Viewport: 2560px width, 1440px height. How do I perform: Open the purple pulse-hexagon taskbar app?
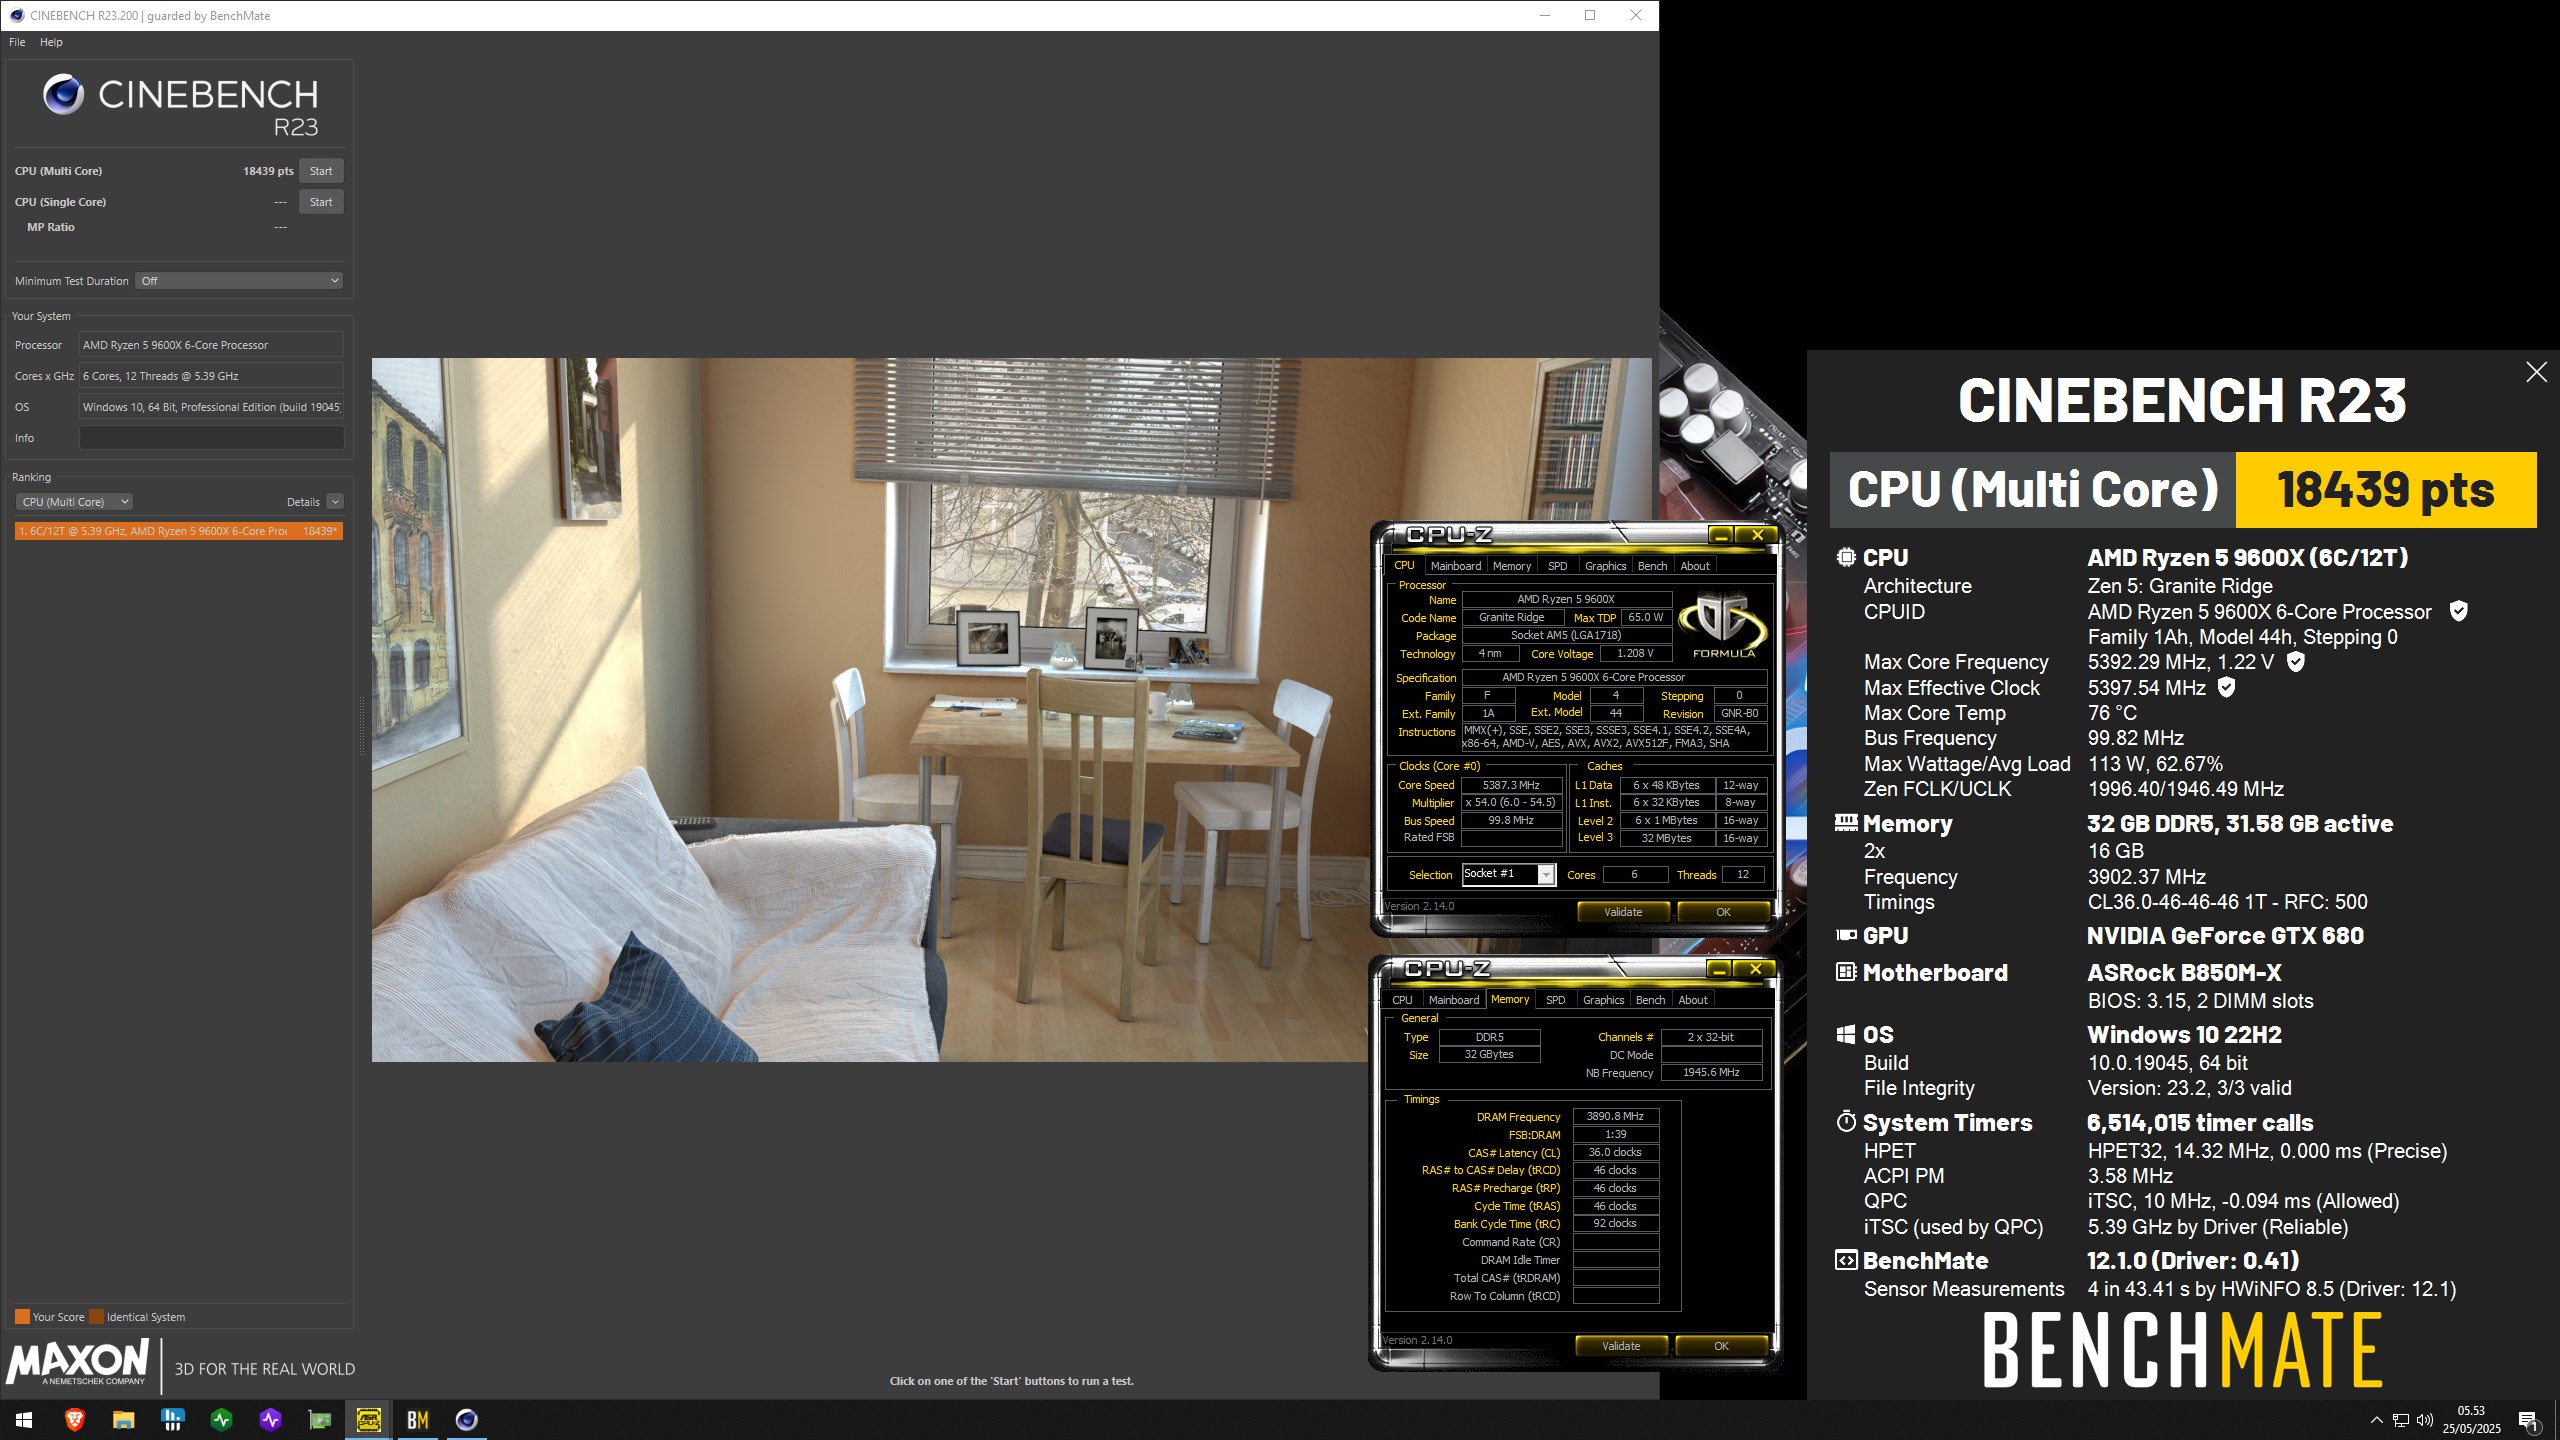(270, 1420)
